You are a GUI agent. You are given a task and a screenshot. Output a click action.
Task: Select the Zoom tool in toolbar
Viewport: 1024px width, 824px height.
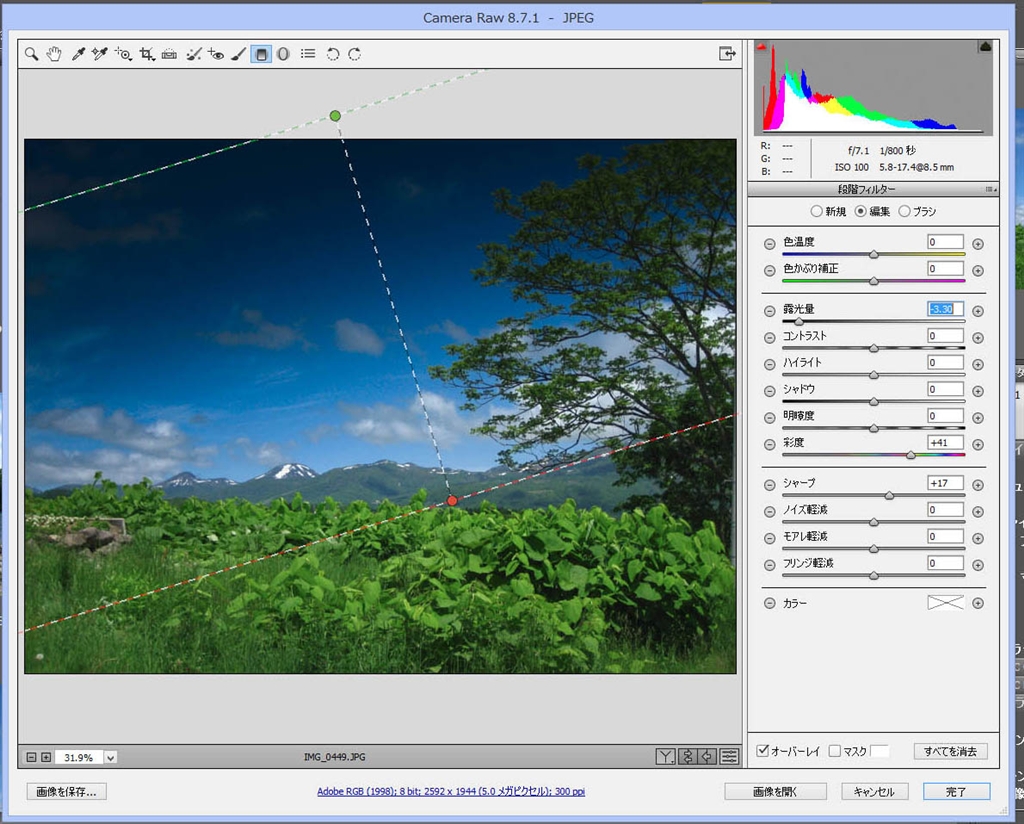[32, 54]
